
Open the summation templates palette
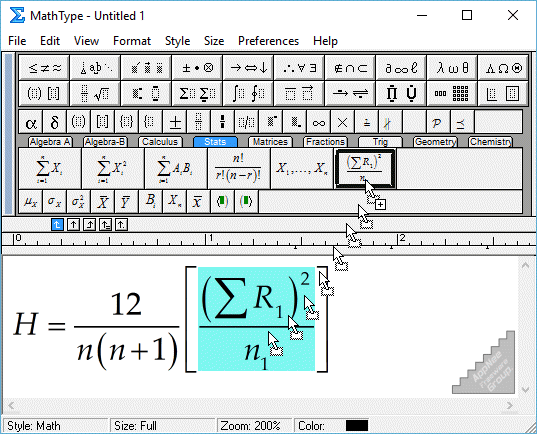[197, 93]
